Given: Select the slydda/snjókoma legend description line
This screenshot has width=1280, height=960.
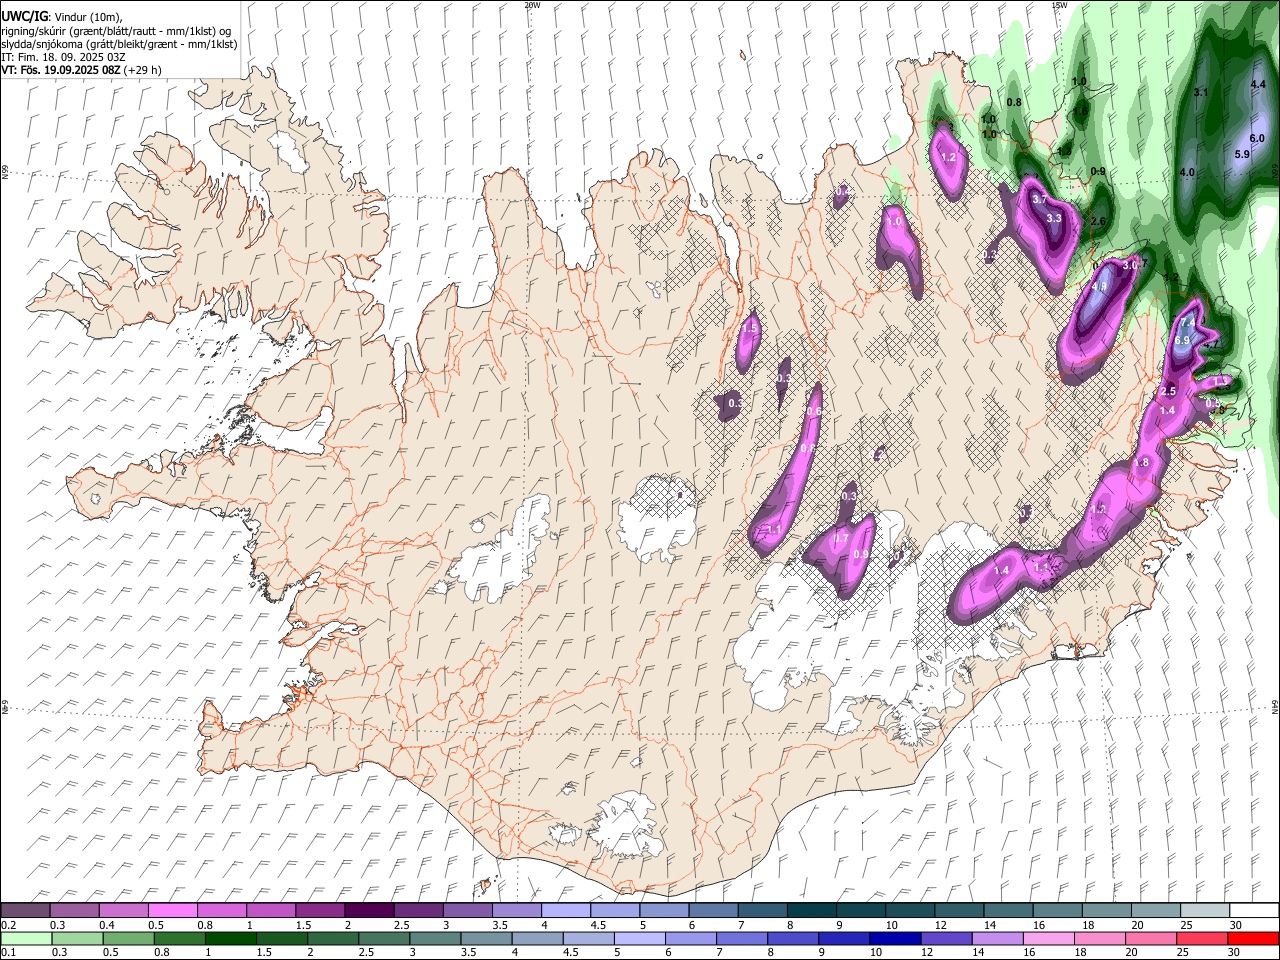Looking at the screenshot, I should tap(119, 44).
